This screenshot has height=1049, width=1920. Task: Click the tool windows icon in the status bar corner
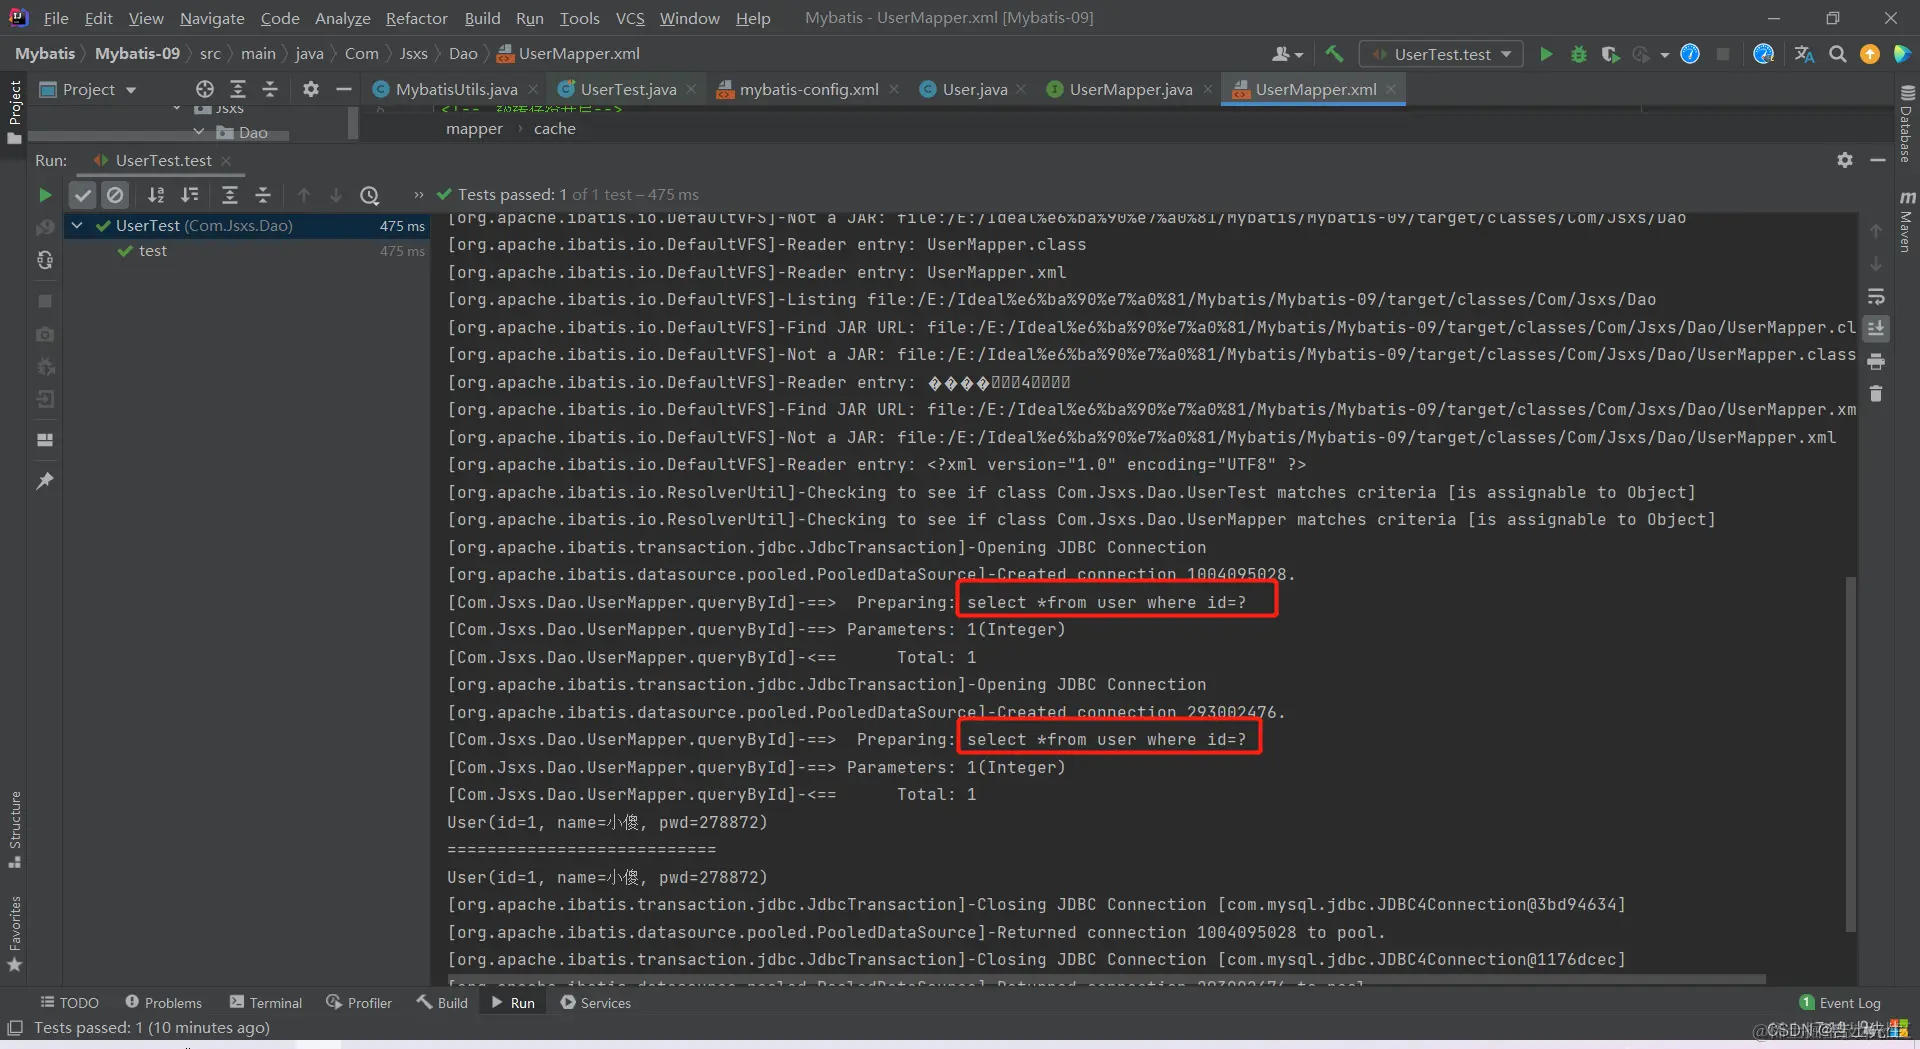pos(15,1028)
